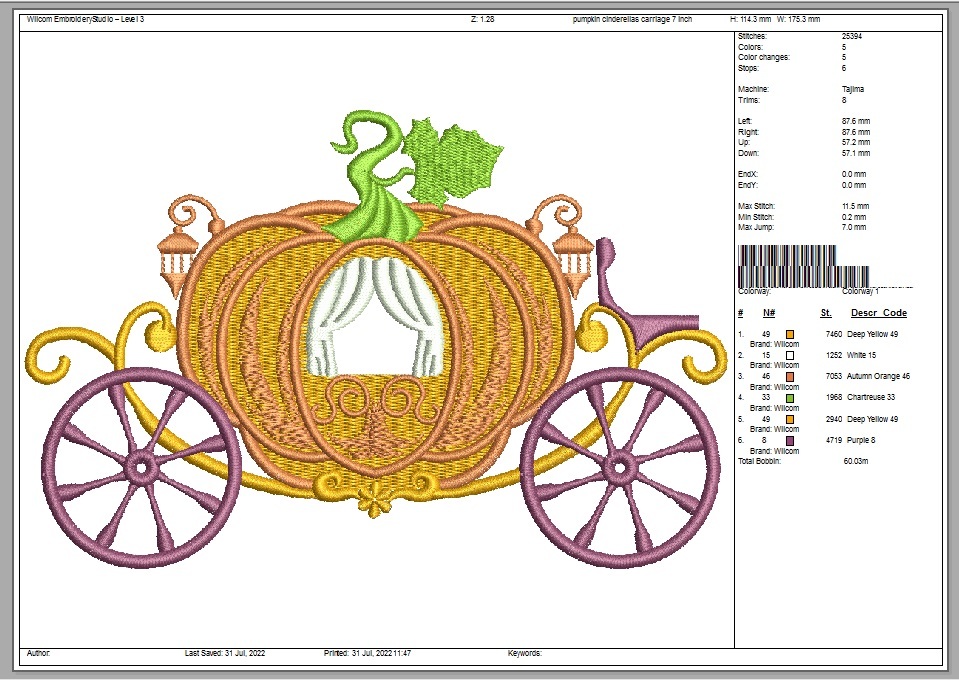Select the stitch count '2940' in row 5
Viewport: 959px width, 681px height.
[834, 420]
